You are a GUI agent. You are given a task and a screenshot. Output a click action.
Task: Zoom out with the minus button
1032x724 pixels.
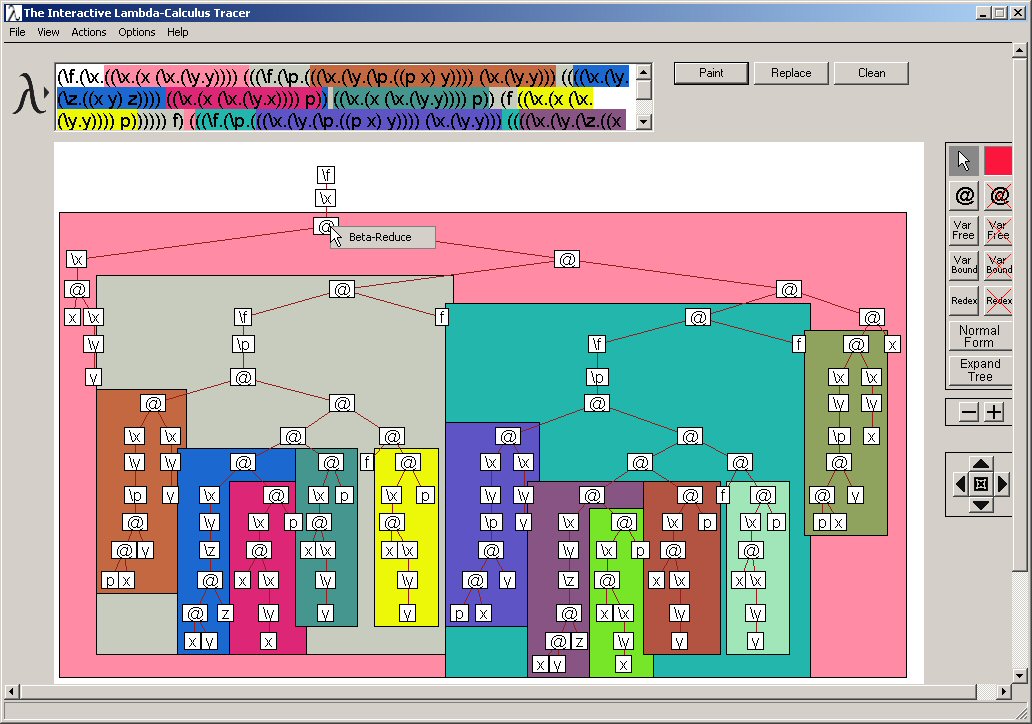pos(968,413)
